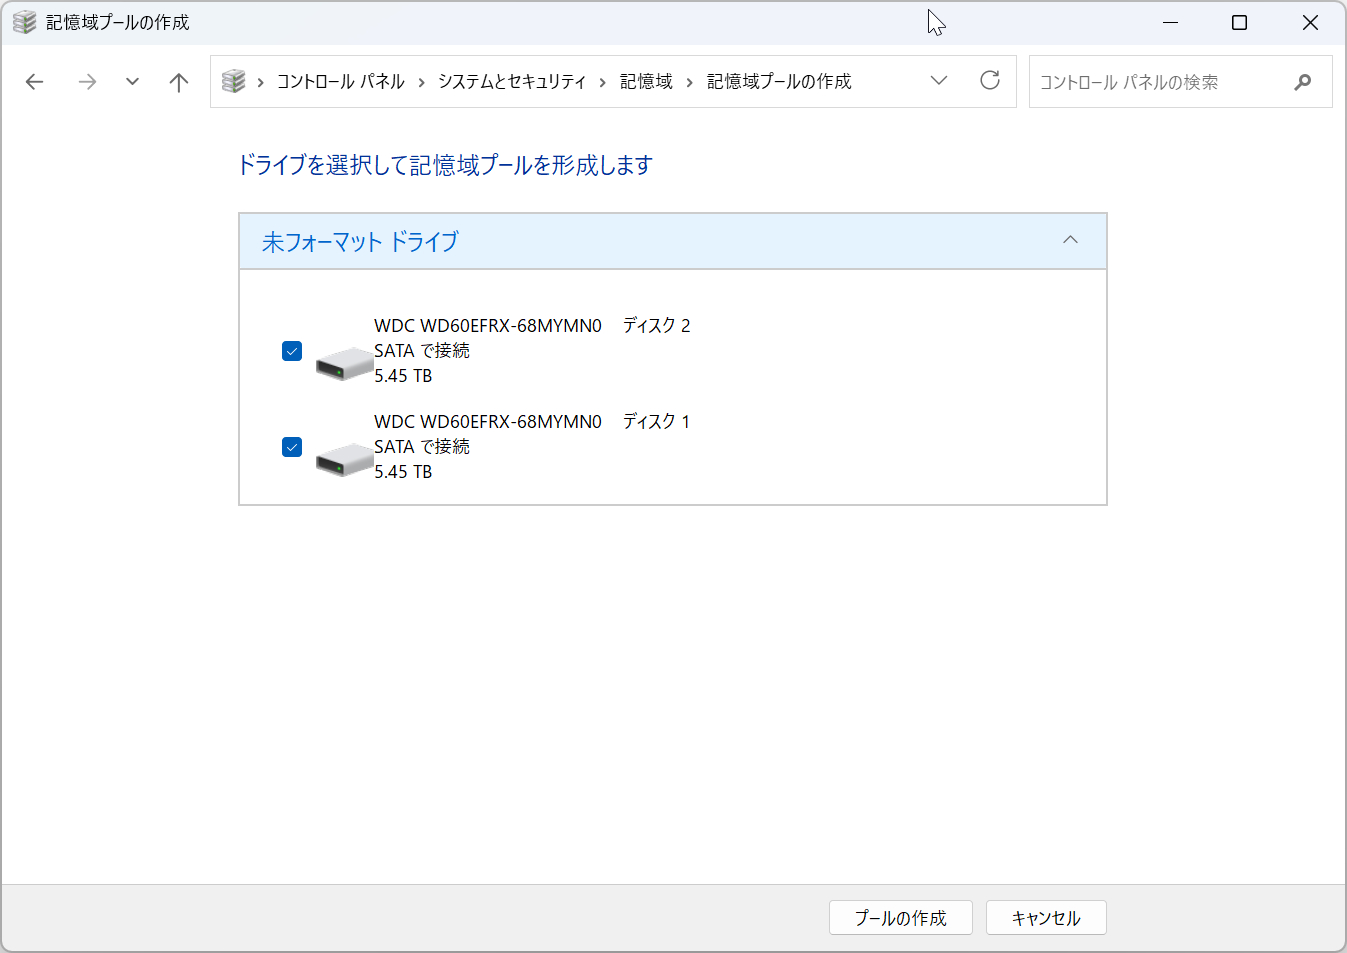Open the address bar history dropdown
The image size is (1347, 953).
[938, 81]
